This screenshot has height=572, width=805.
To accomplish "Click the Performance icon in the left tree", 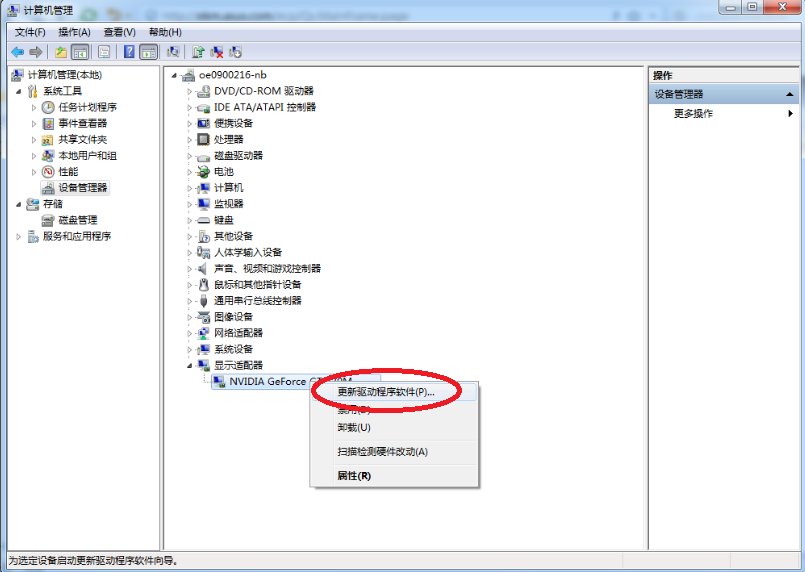I will (x=48, y=171).
